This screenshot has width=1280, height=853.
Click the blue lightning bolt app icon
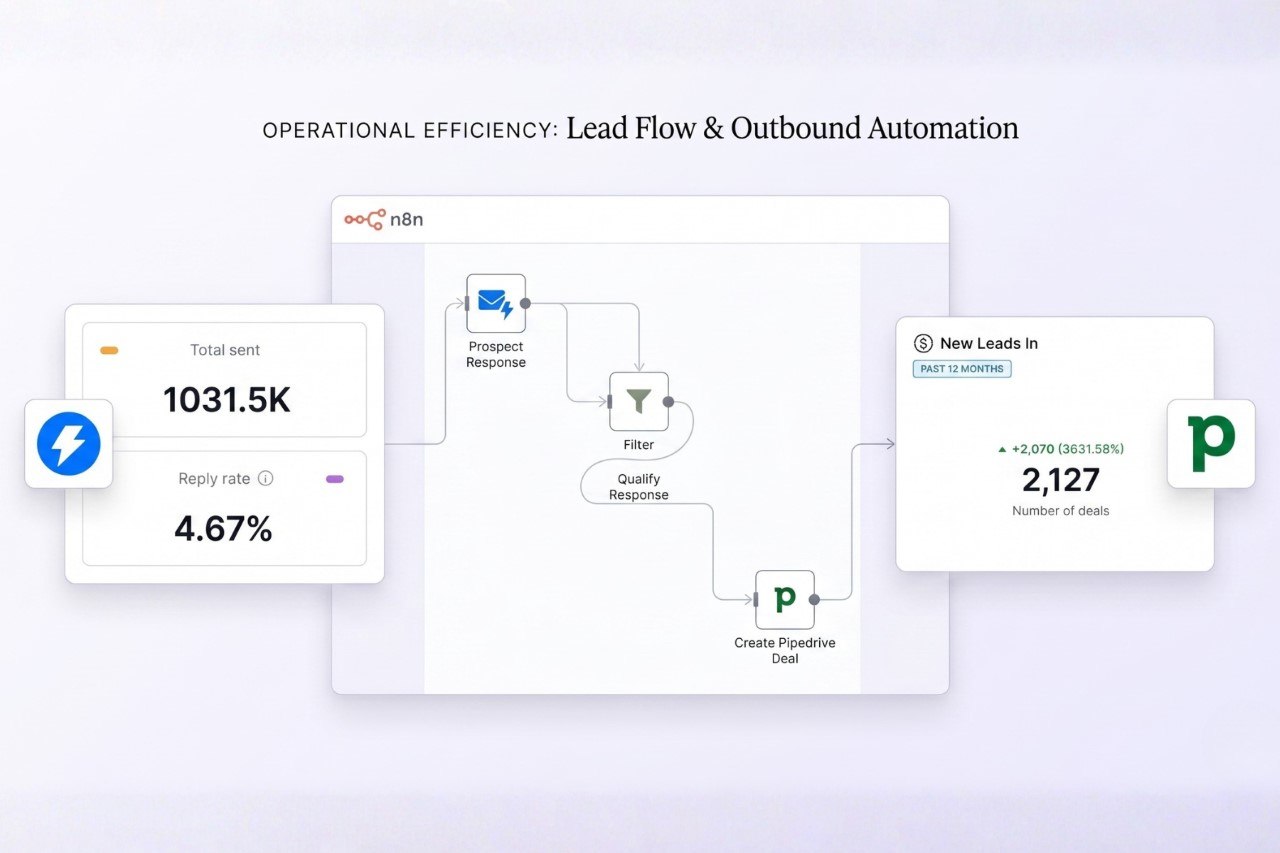click(69, 444)
